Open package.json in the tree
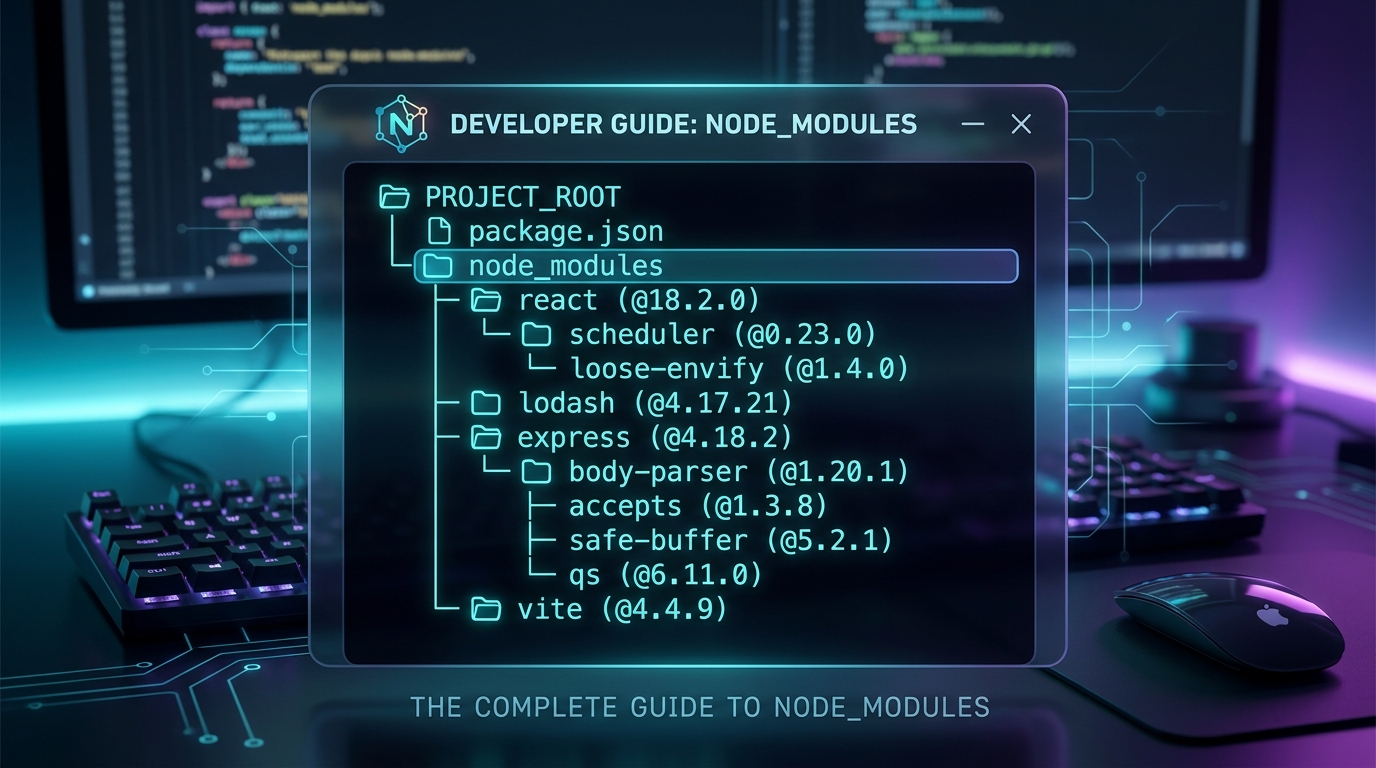Screen dimensions: 1376x768 [566, 232]
